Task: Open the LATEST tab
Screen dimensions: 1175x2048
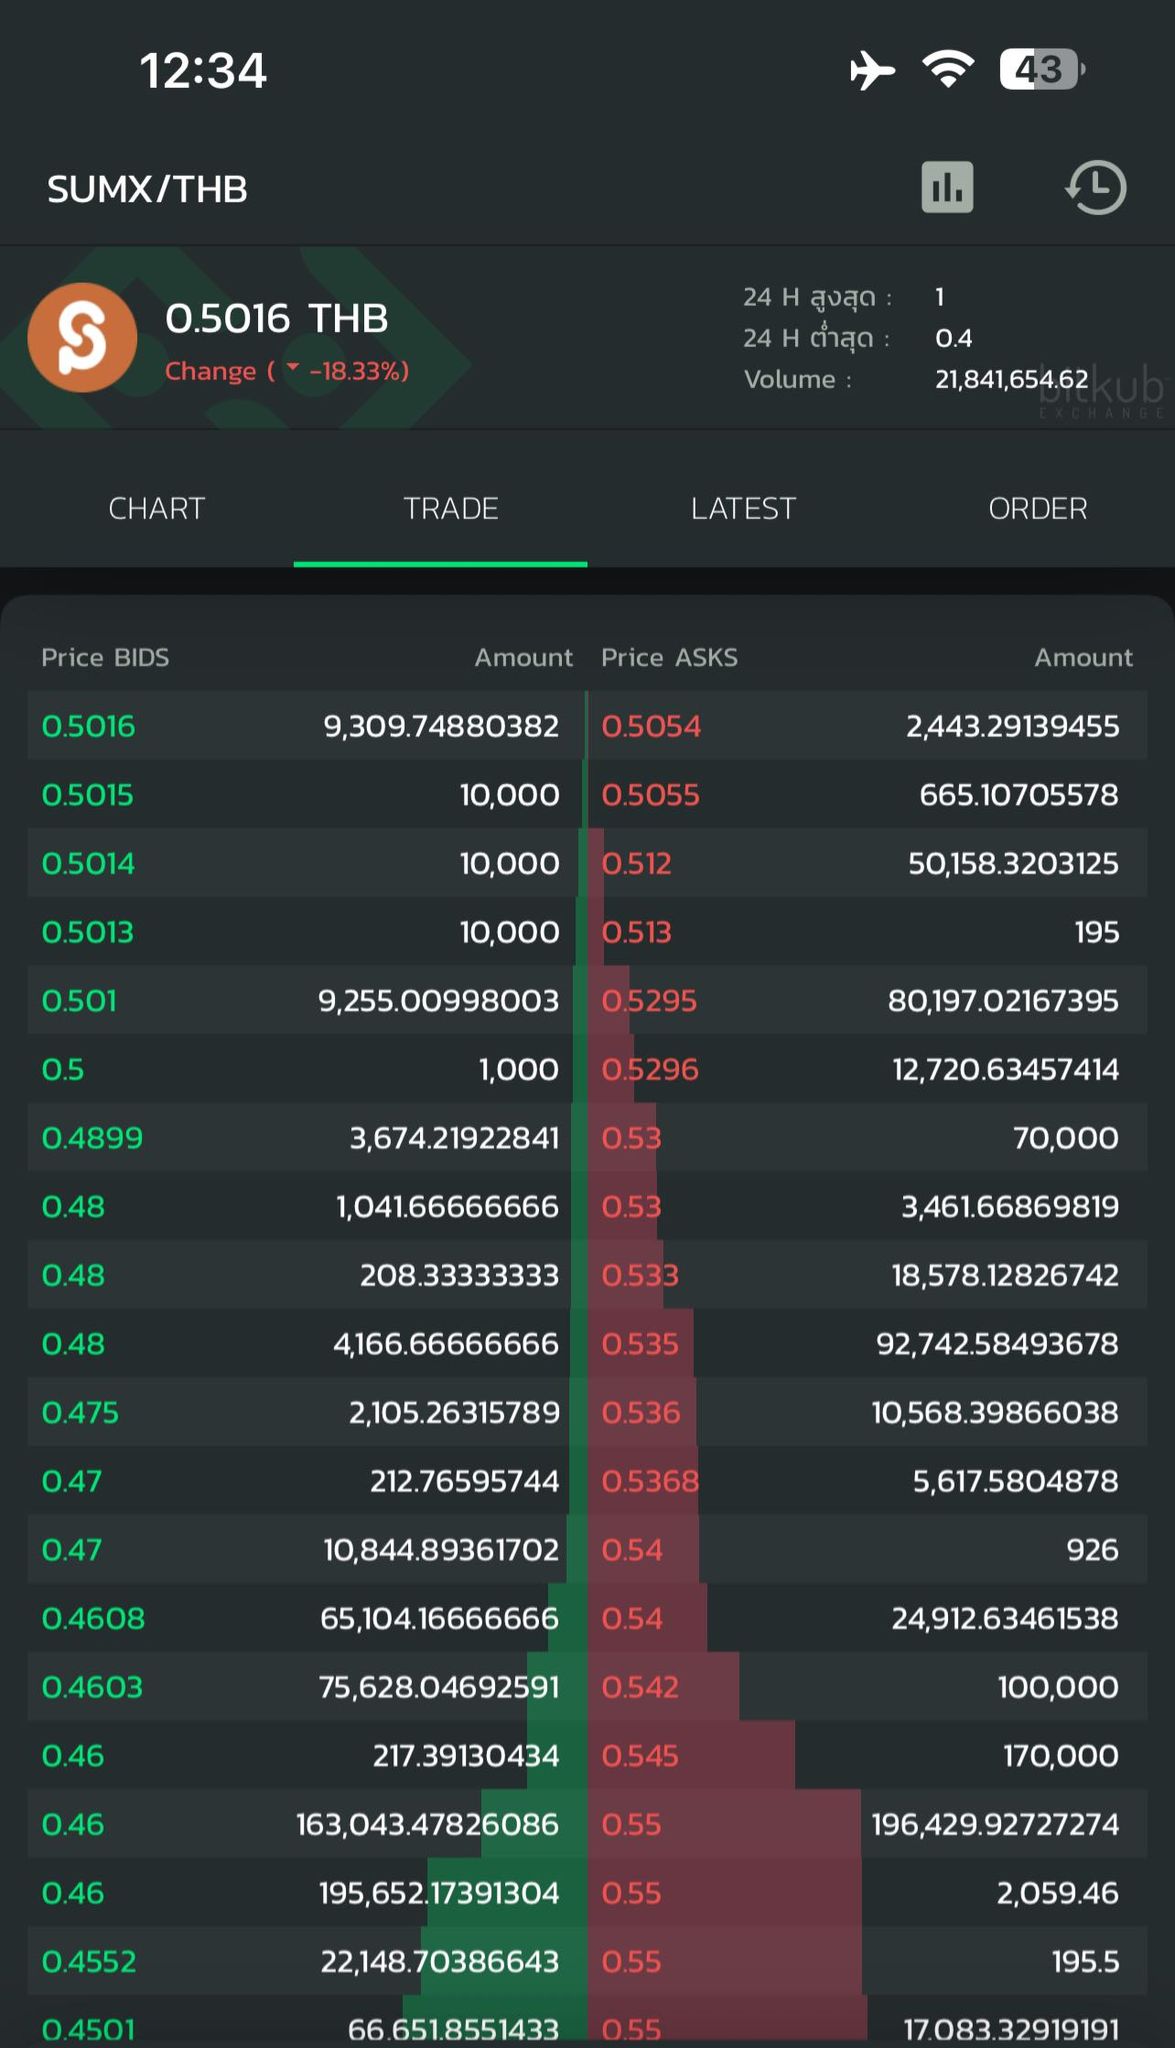Action: pyautogui.click(x=743, y=509)
